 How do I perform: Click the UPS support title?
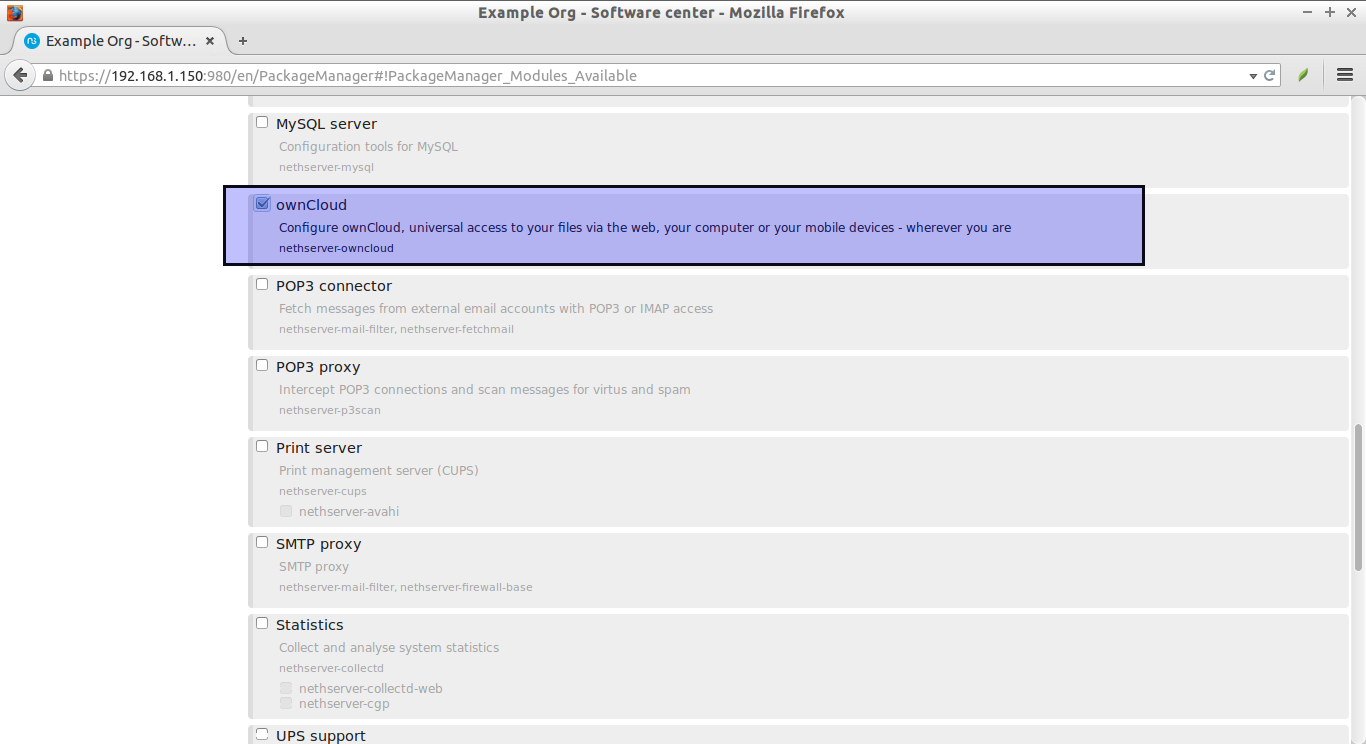321,736
